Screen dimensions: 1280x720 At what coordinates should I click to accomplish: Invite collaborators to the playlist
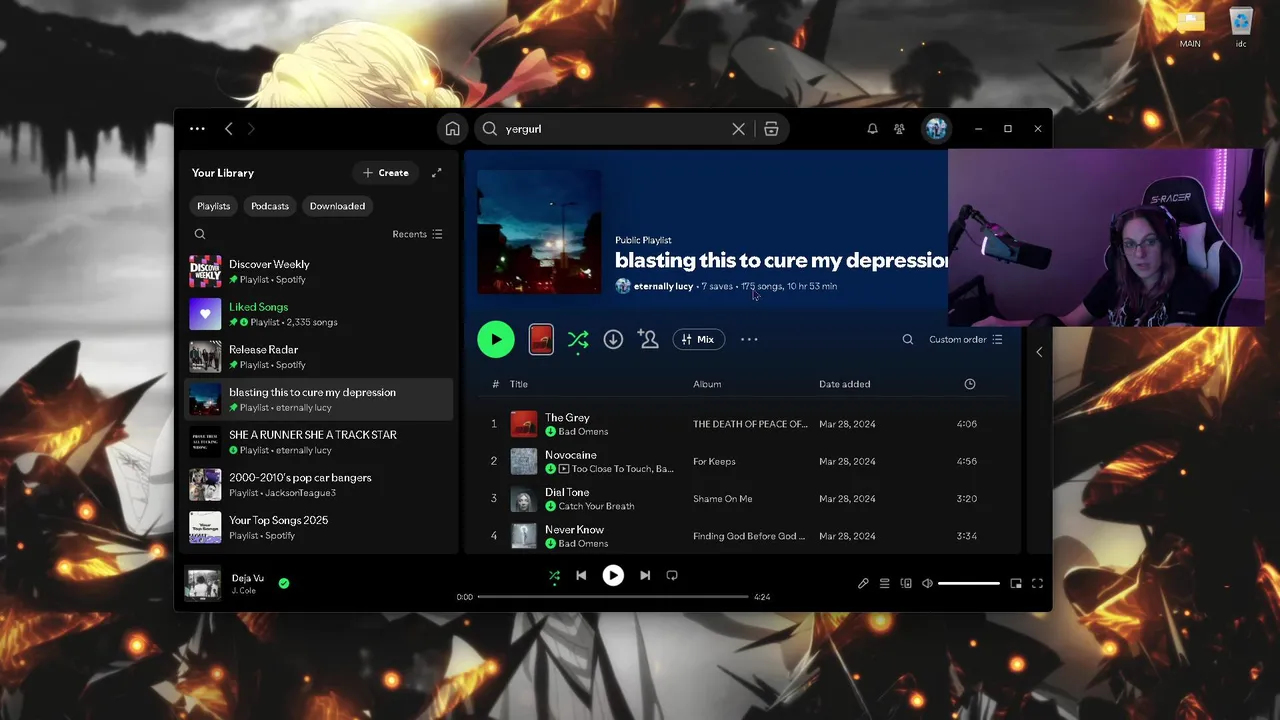649,340
